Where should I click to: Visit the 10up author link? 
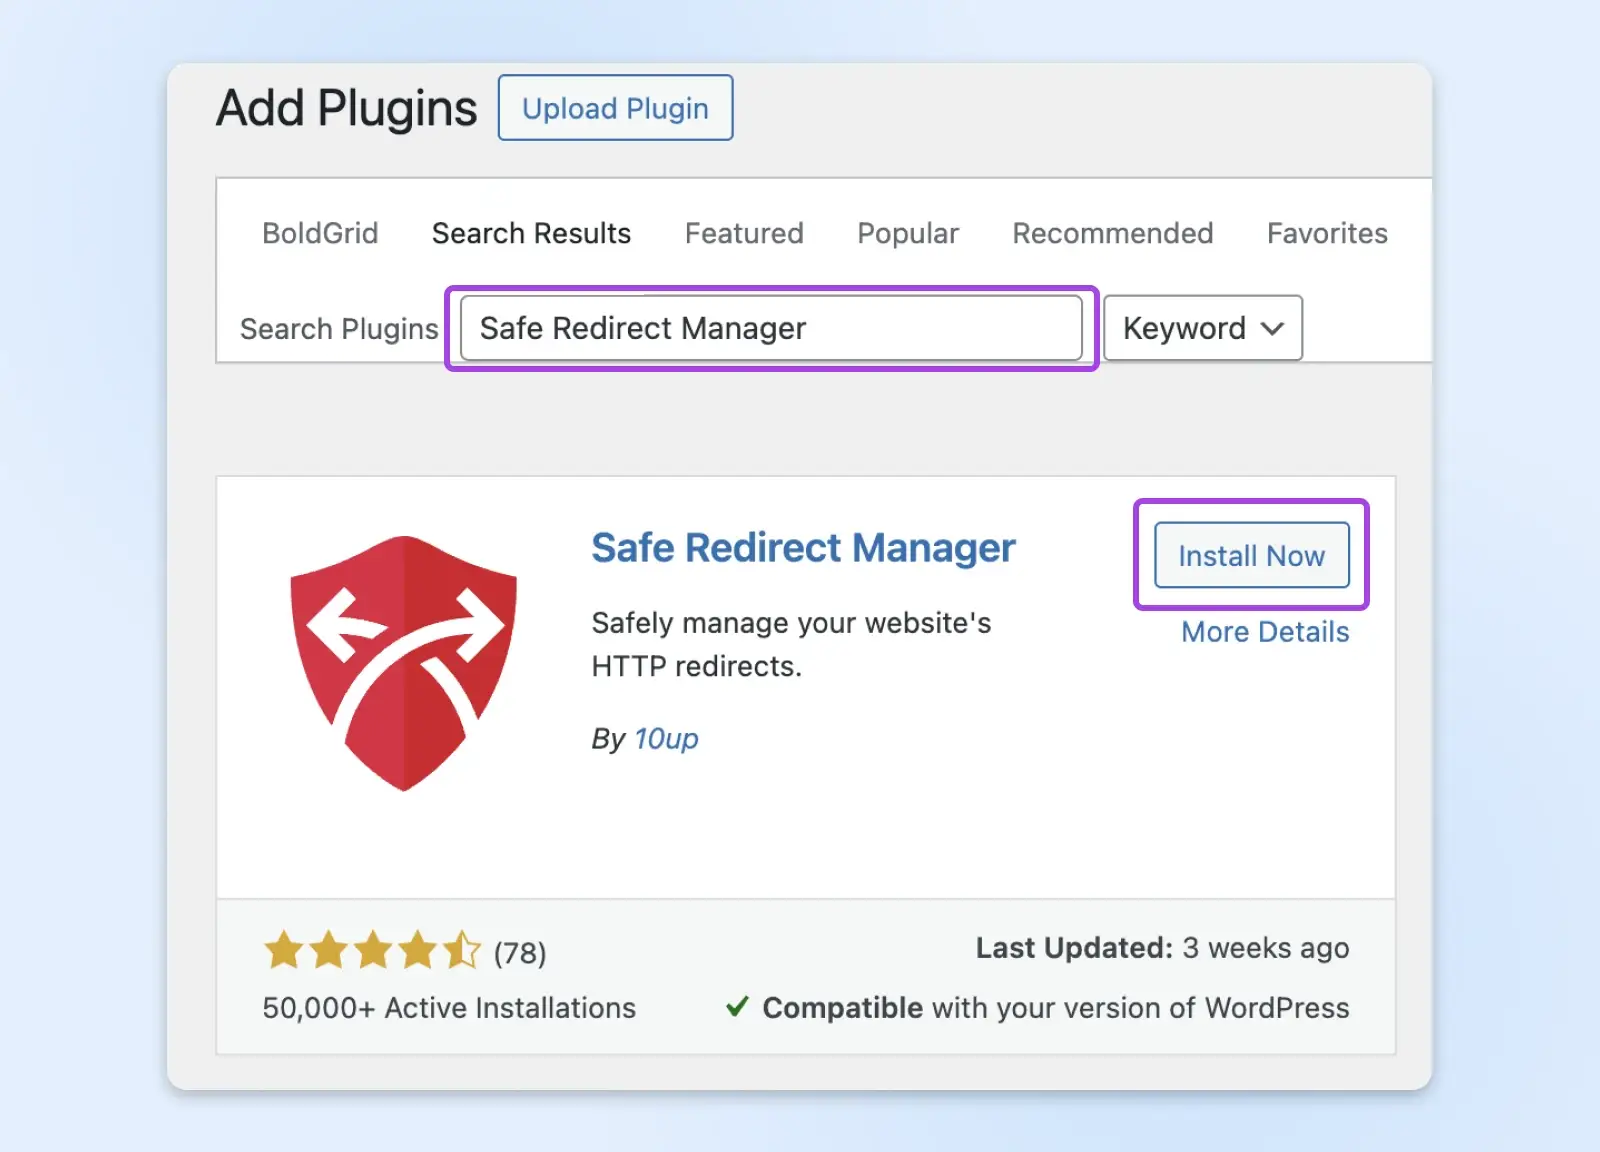pyautogui.click(x=666, y=739)
